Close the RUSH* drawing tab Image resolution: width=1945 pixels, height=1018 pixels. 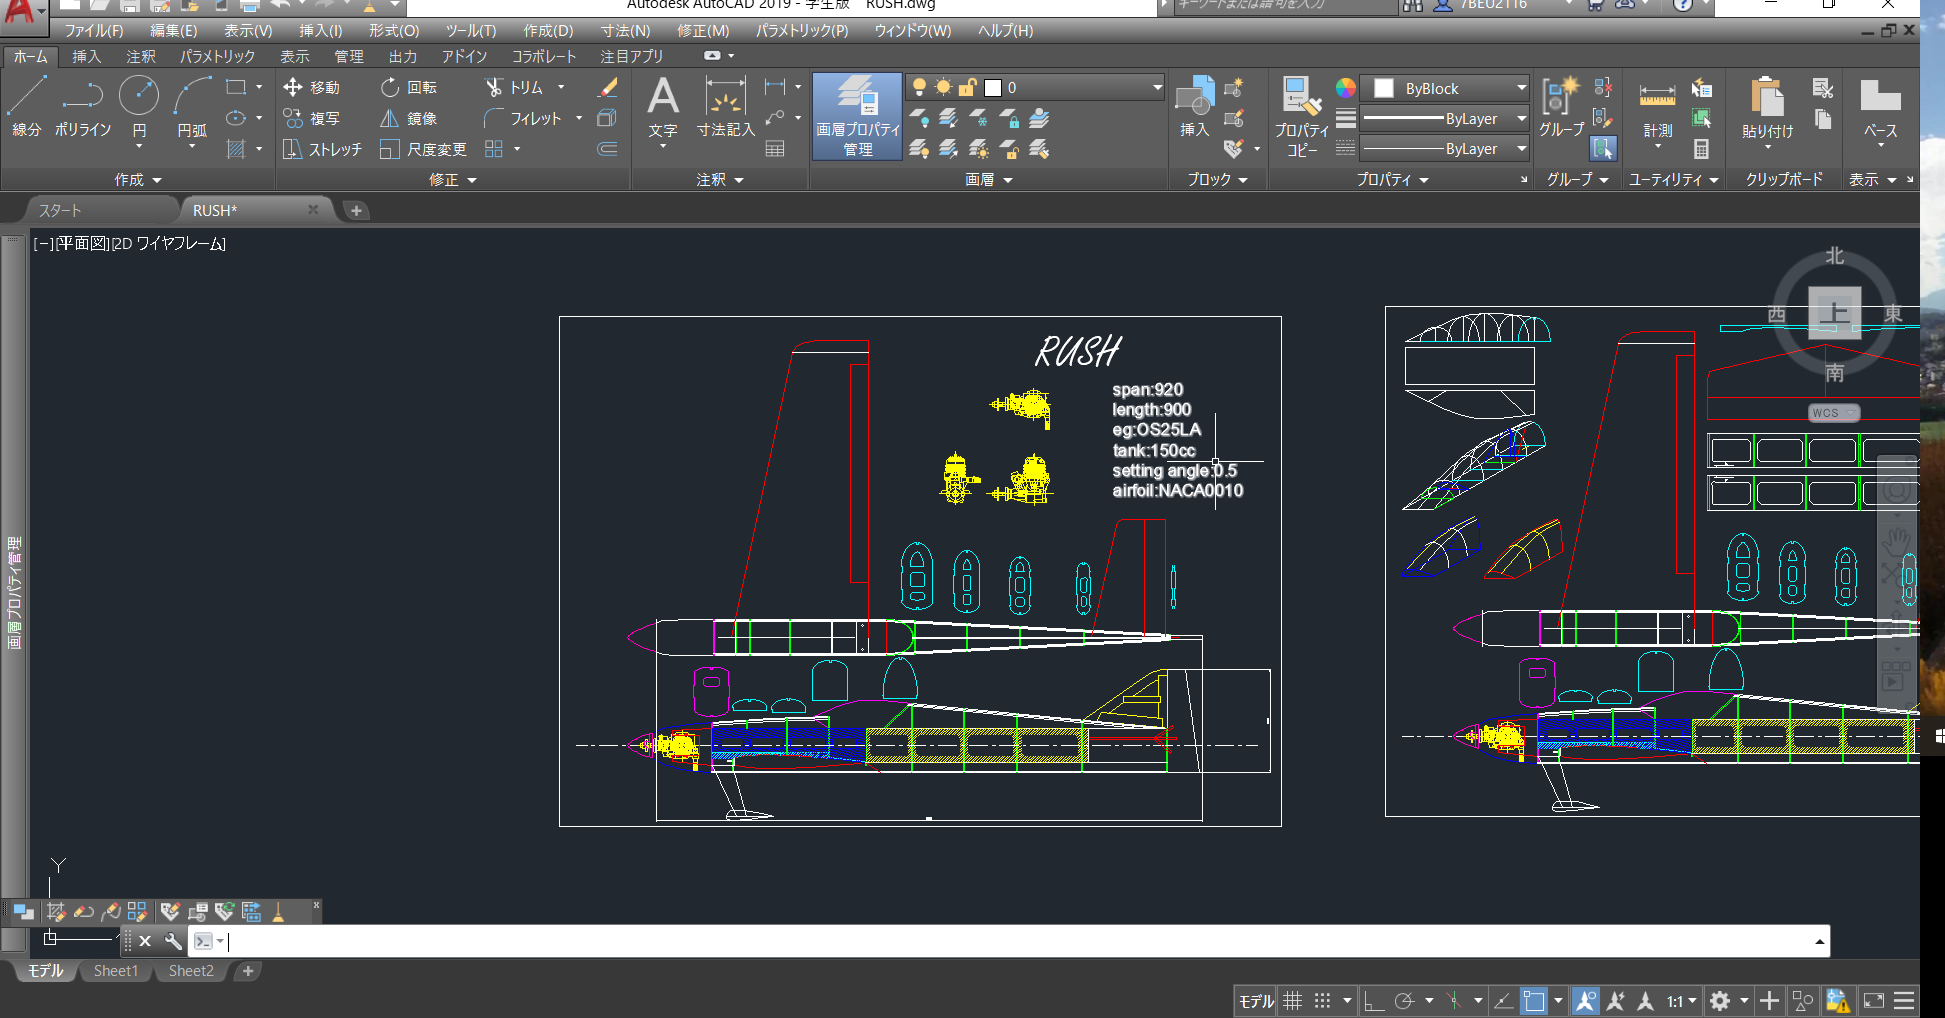[x=313, y=209]
